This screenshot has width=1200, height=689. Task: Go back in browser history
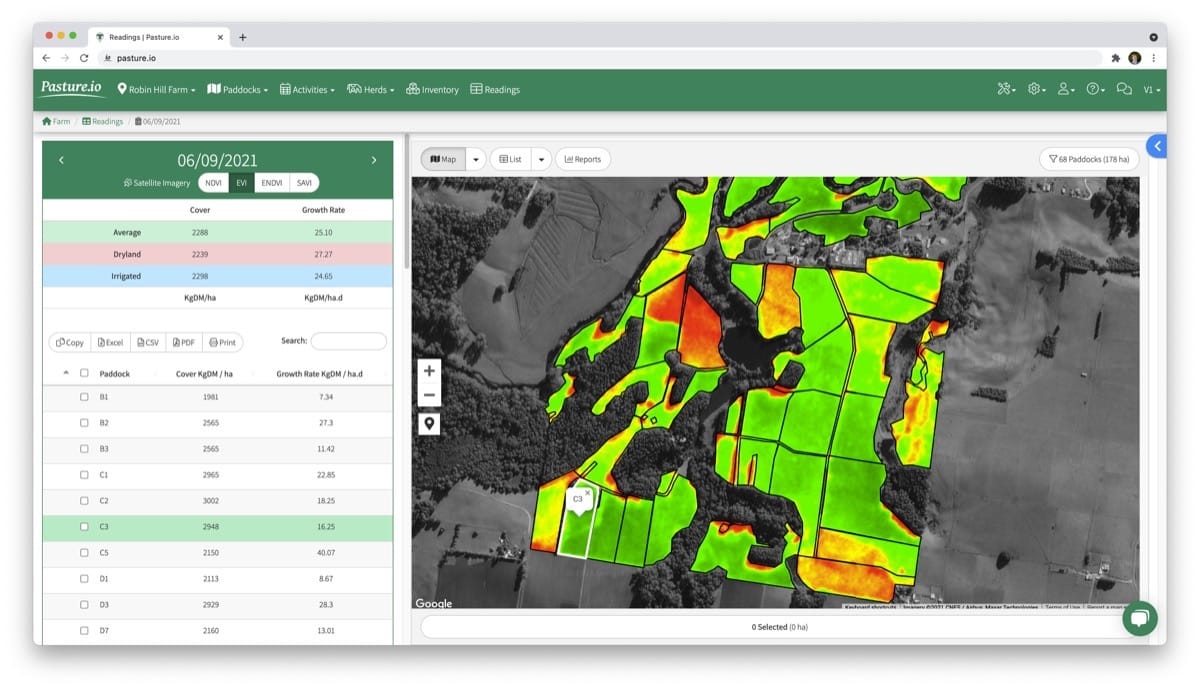pos(46,58)
